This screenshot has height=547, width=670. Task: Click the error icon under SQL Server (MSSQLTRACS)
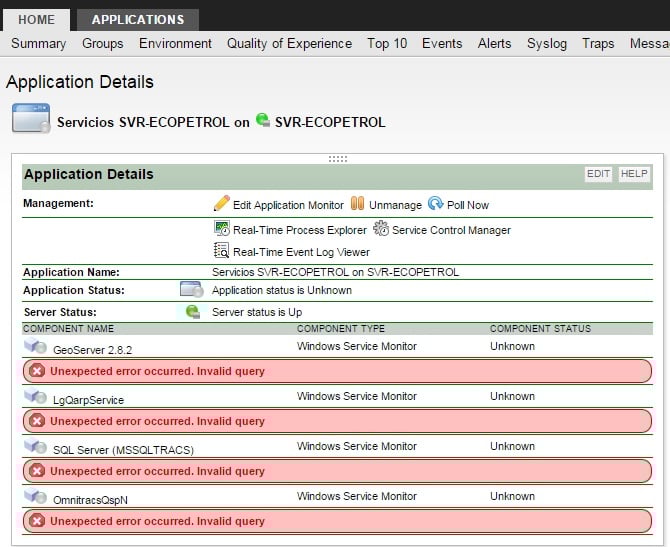point(37,471)
